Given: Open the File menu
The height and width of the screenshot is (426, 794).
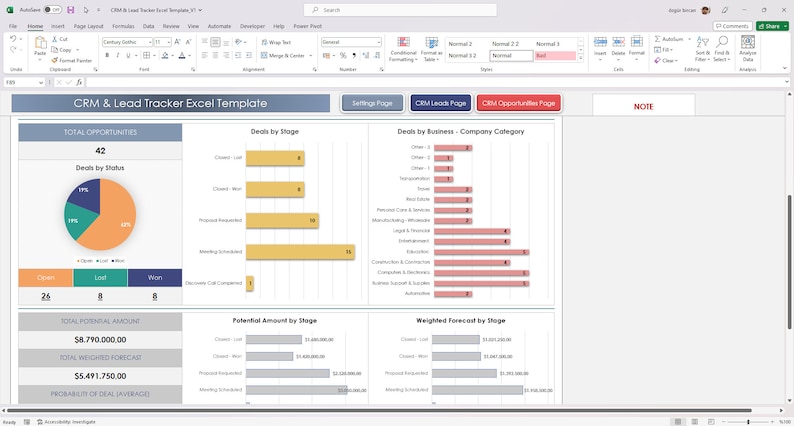Looking at the screenshot, I should pos(13,26).
